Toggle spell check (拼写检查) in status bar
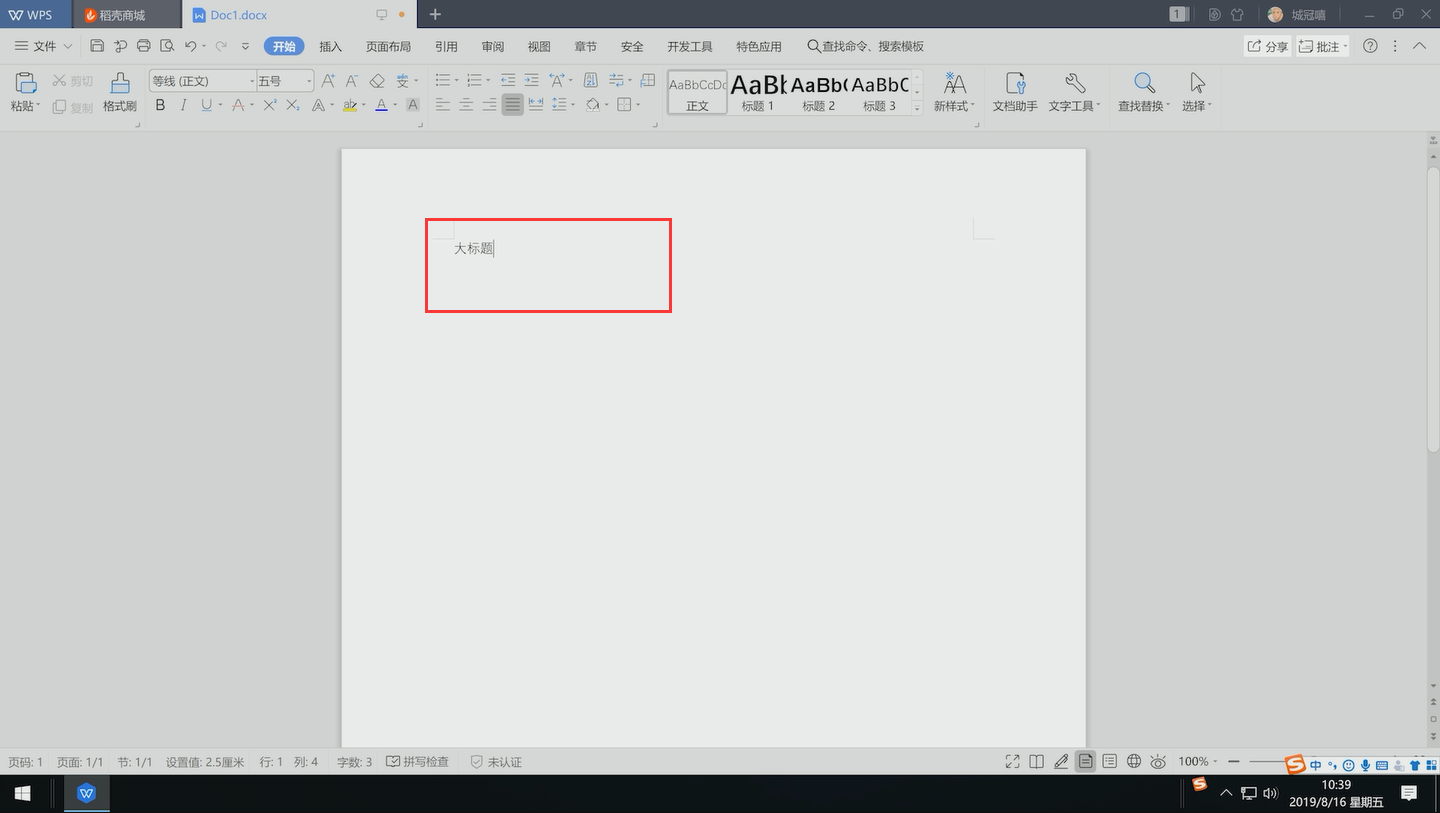 click(x=417, y=762)
